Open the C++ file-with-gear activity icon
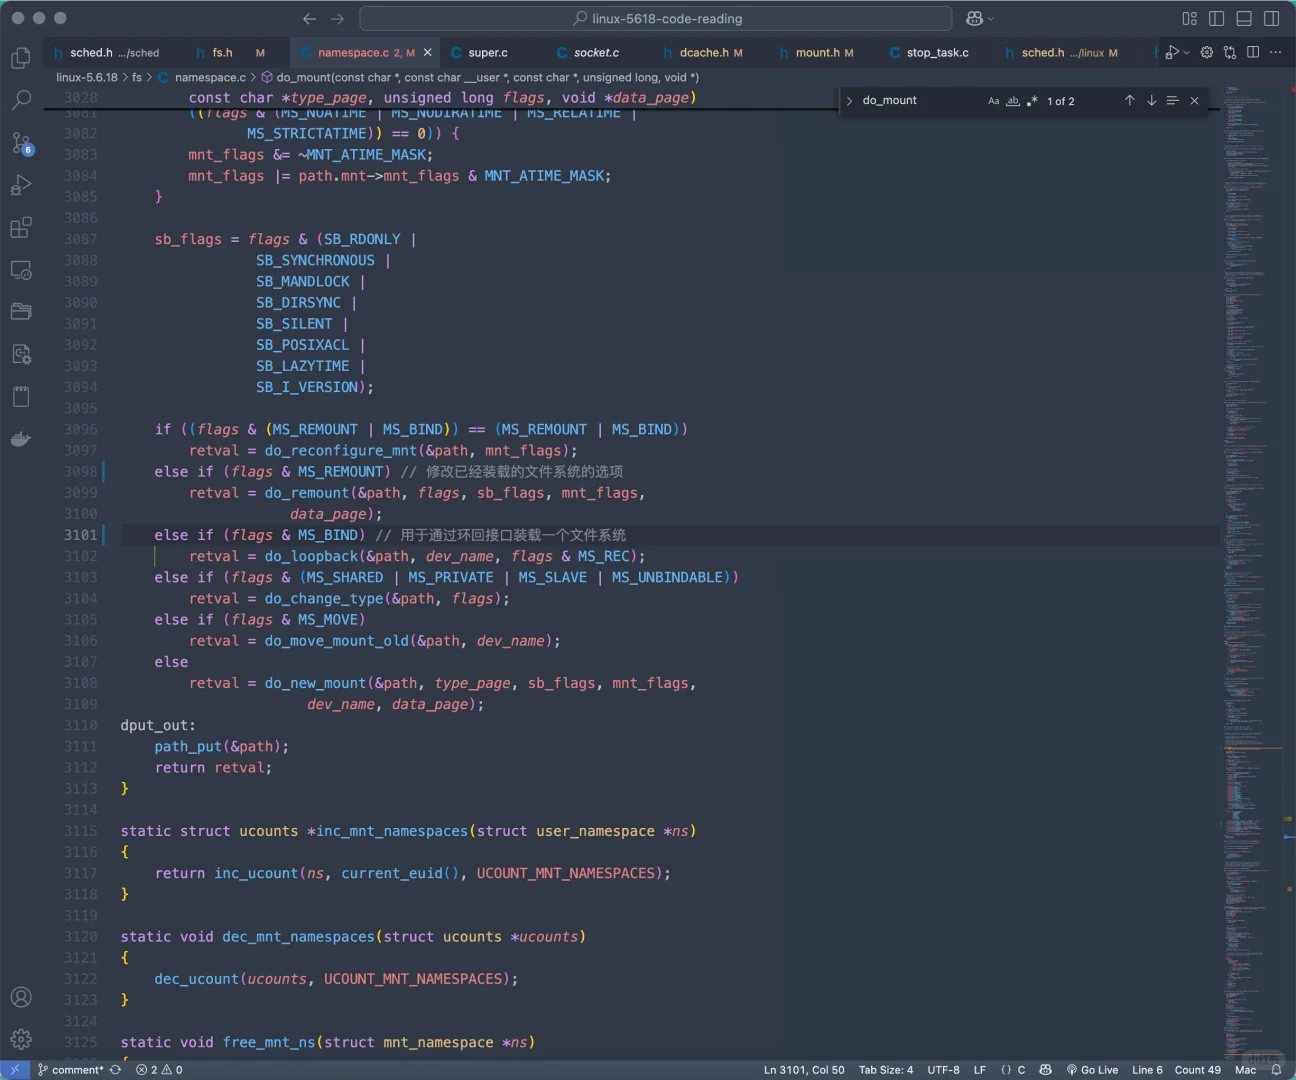The image size is (1296, 1080). pyautogui.click(x=21, y=354)
